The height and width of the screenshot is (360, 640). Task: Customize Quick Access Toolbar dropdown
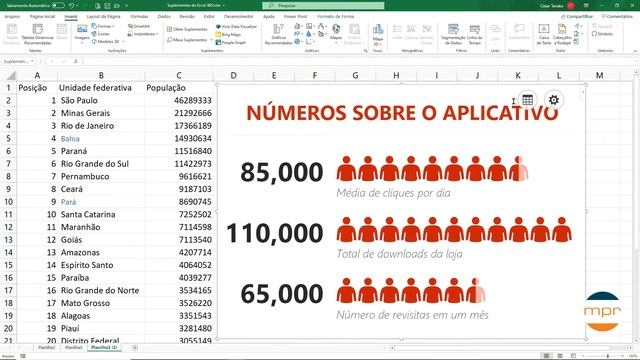[127, 6]
